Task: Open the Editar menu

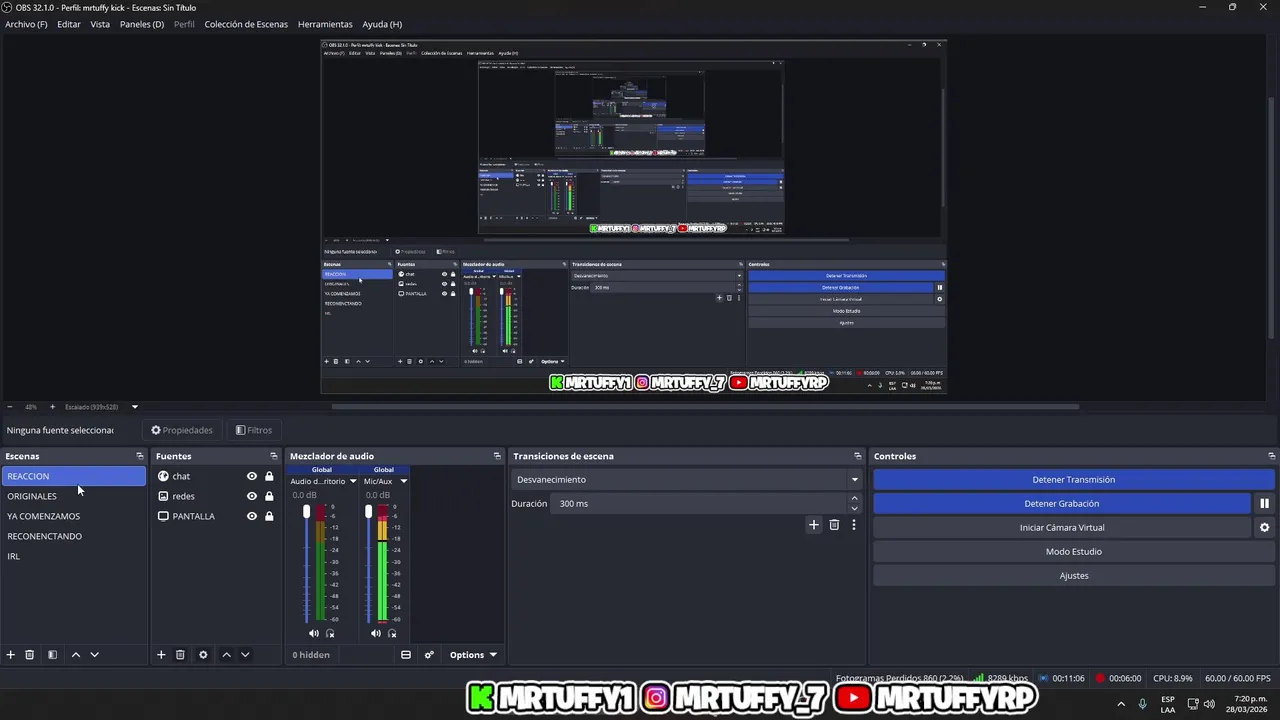Action: point(69,24)
